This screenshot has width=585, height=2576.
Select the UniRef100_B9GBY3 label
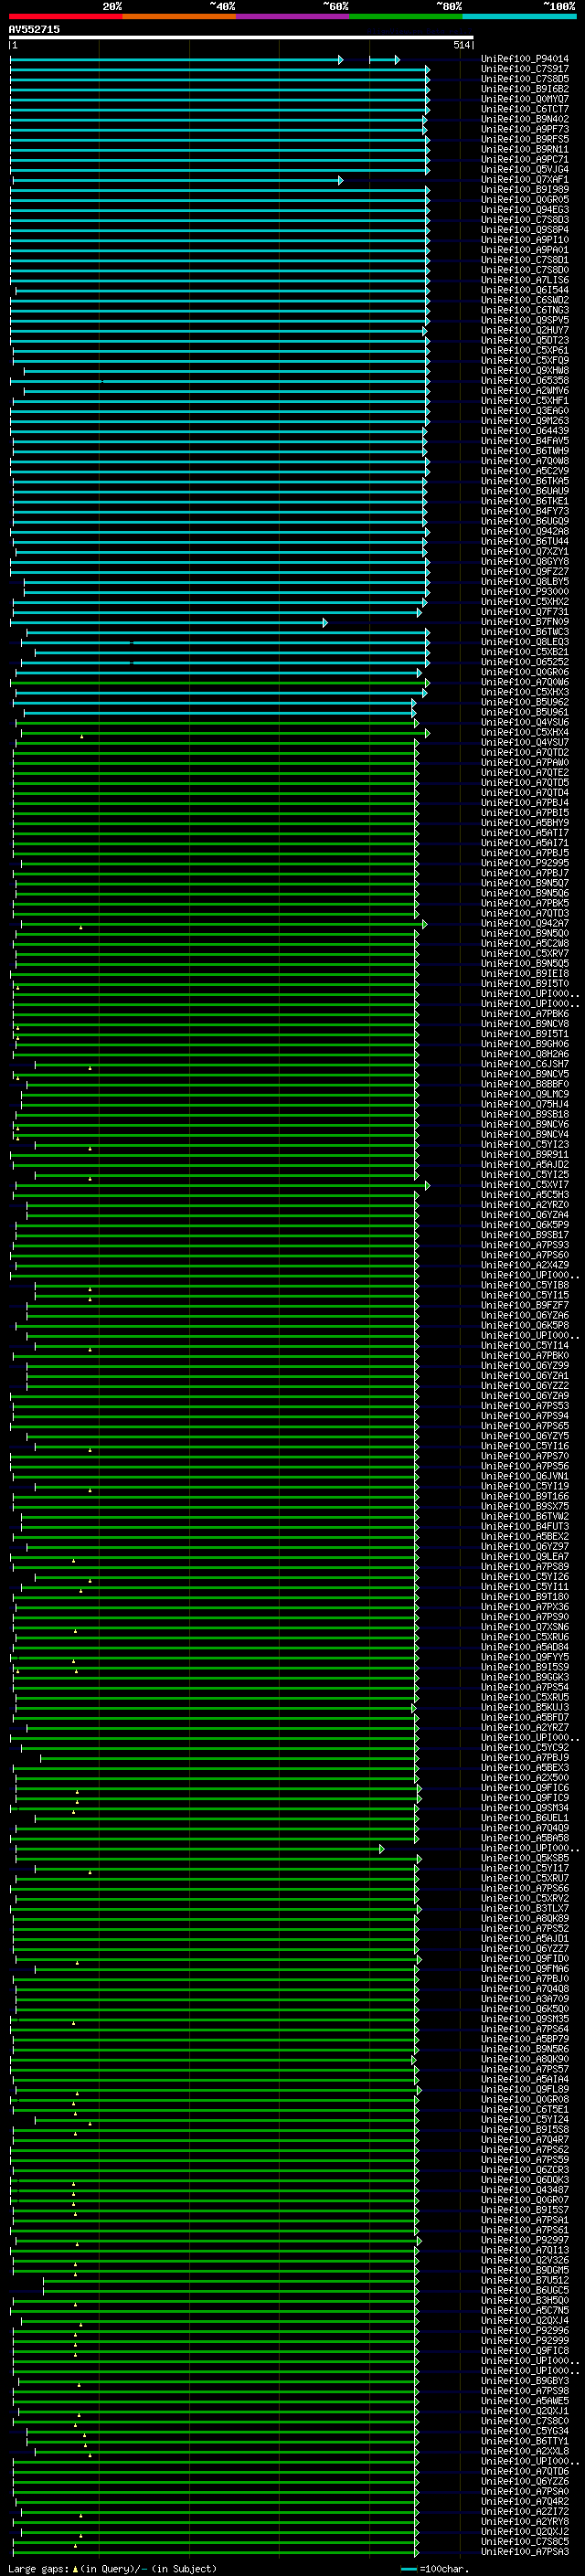click(x=525, y=2381)
